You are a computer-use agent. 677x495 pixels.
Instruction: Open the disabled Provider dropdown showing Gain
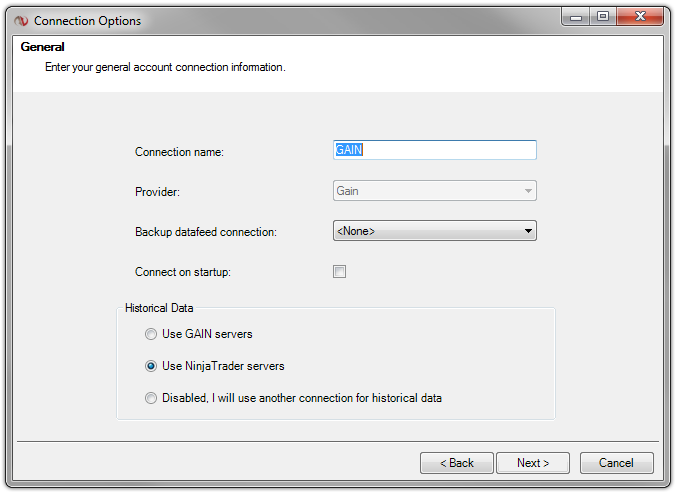[x=435, y=191]
